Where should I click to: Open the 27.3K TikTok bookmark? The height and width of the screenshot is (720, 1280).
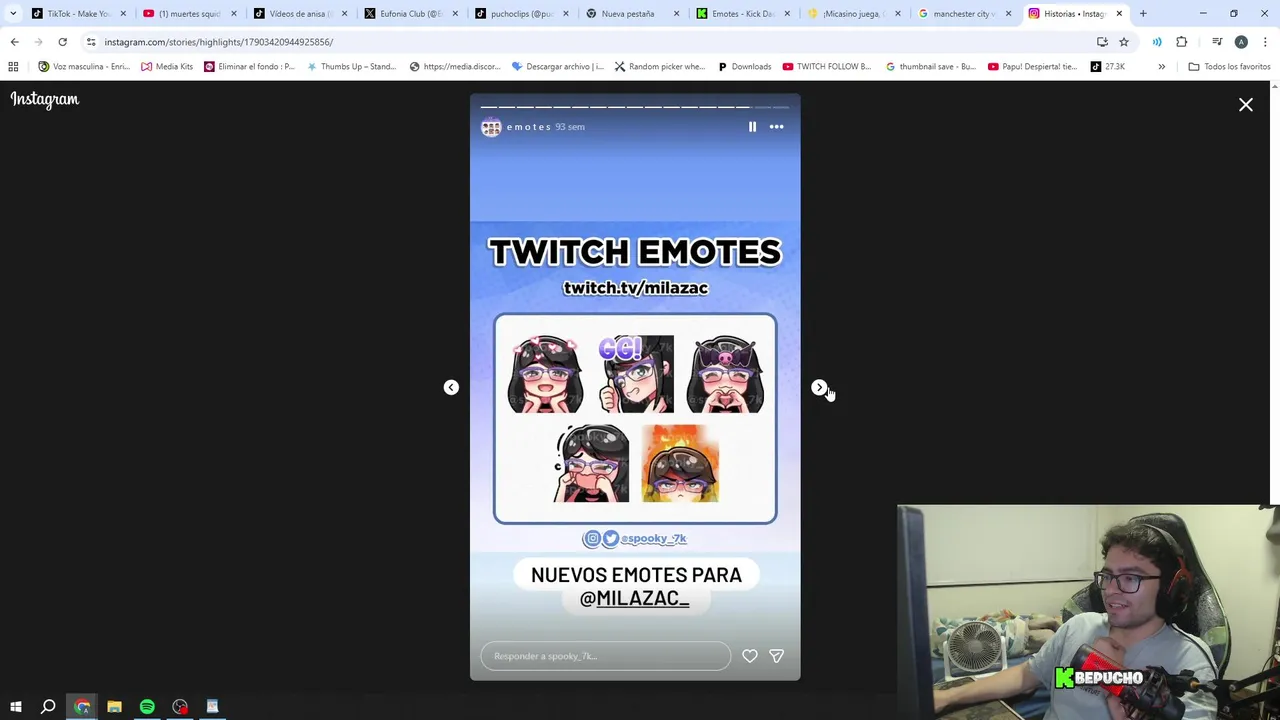[1107, 67]
